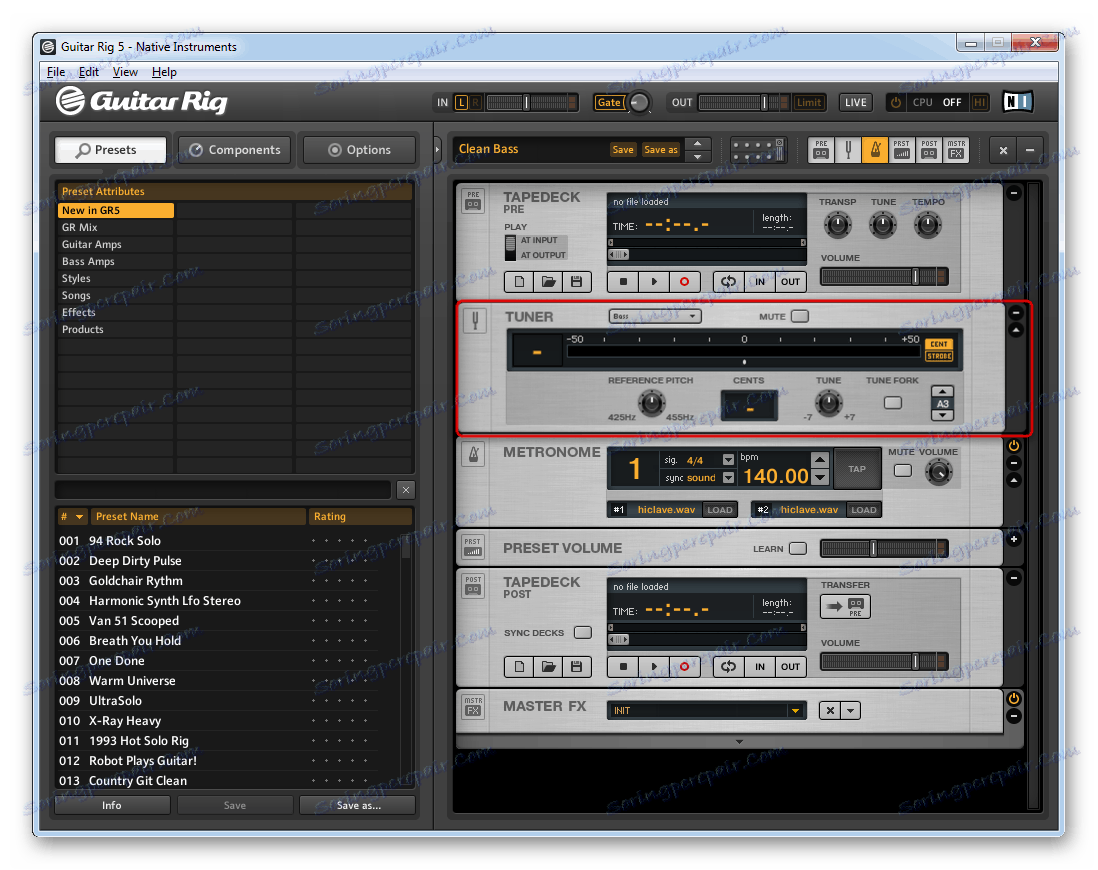Save file in Tapedeck Pre
Viewport: 1098px width, 870px height.
(x=576, y=282)
